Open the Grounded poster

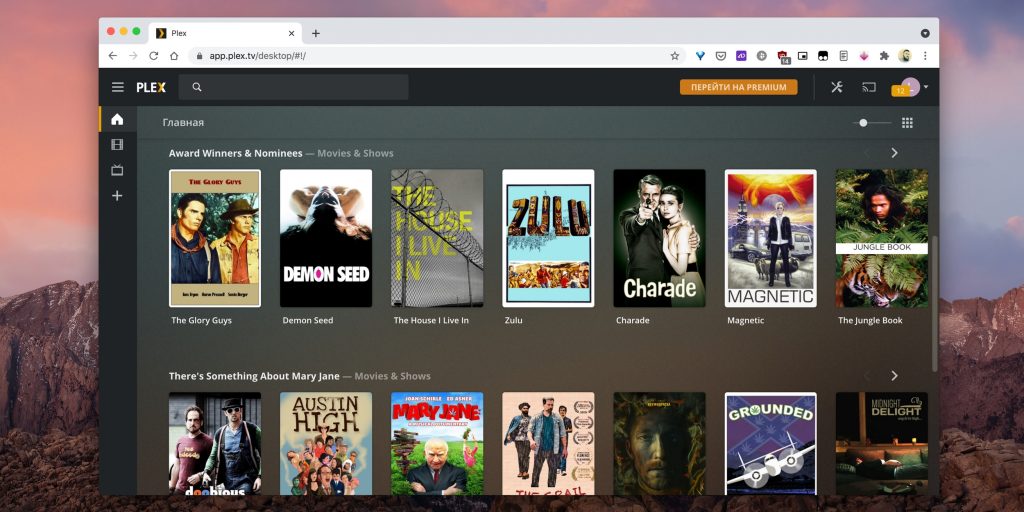point(771,443)
